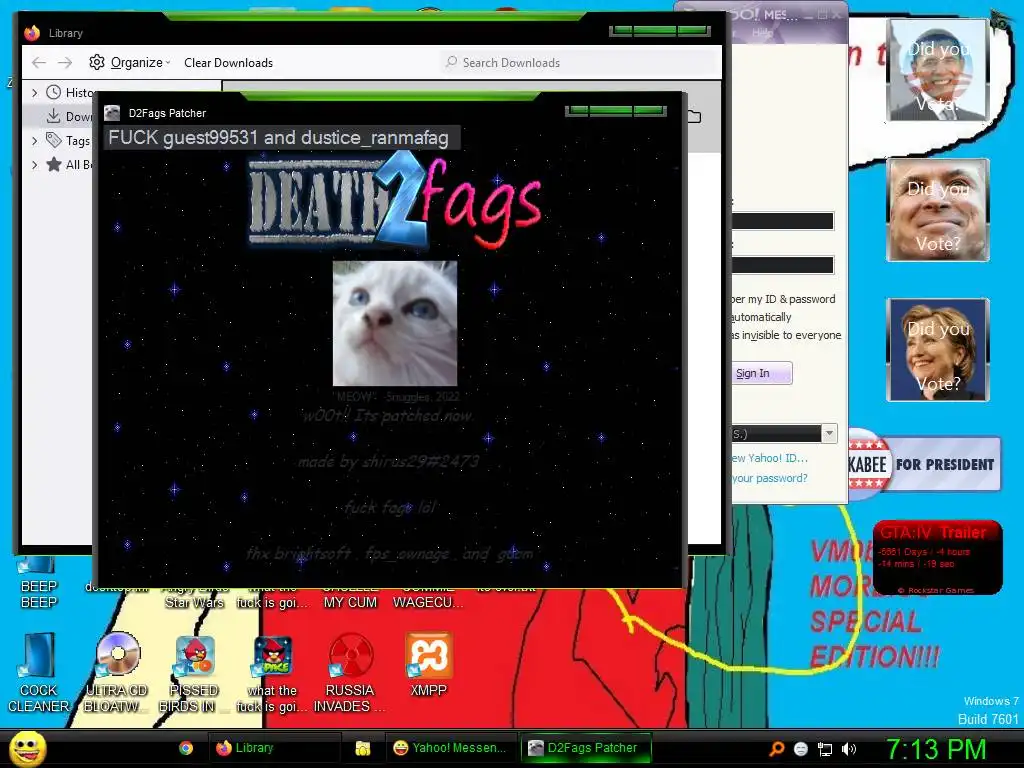Click the star icon beside All Bookmarks

[x=54, y=165]
